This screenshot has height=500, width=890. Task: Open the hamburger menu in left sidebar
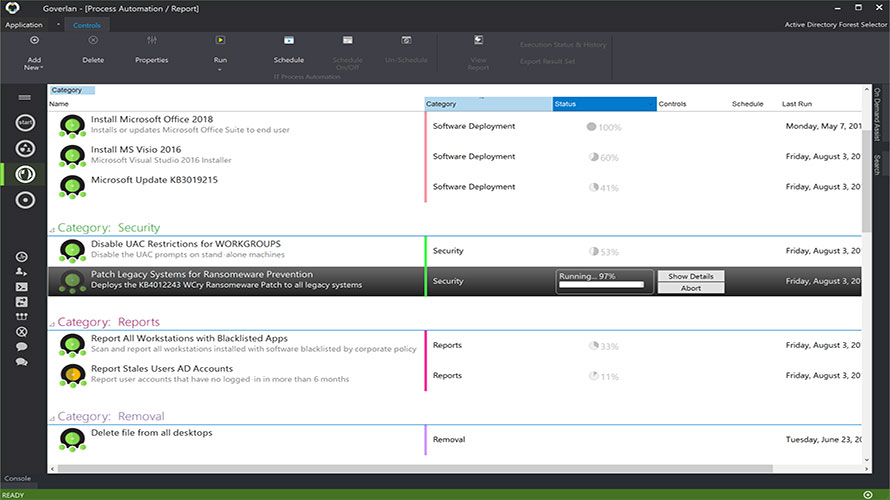click(x=25, y=97)
